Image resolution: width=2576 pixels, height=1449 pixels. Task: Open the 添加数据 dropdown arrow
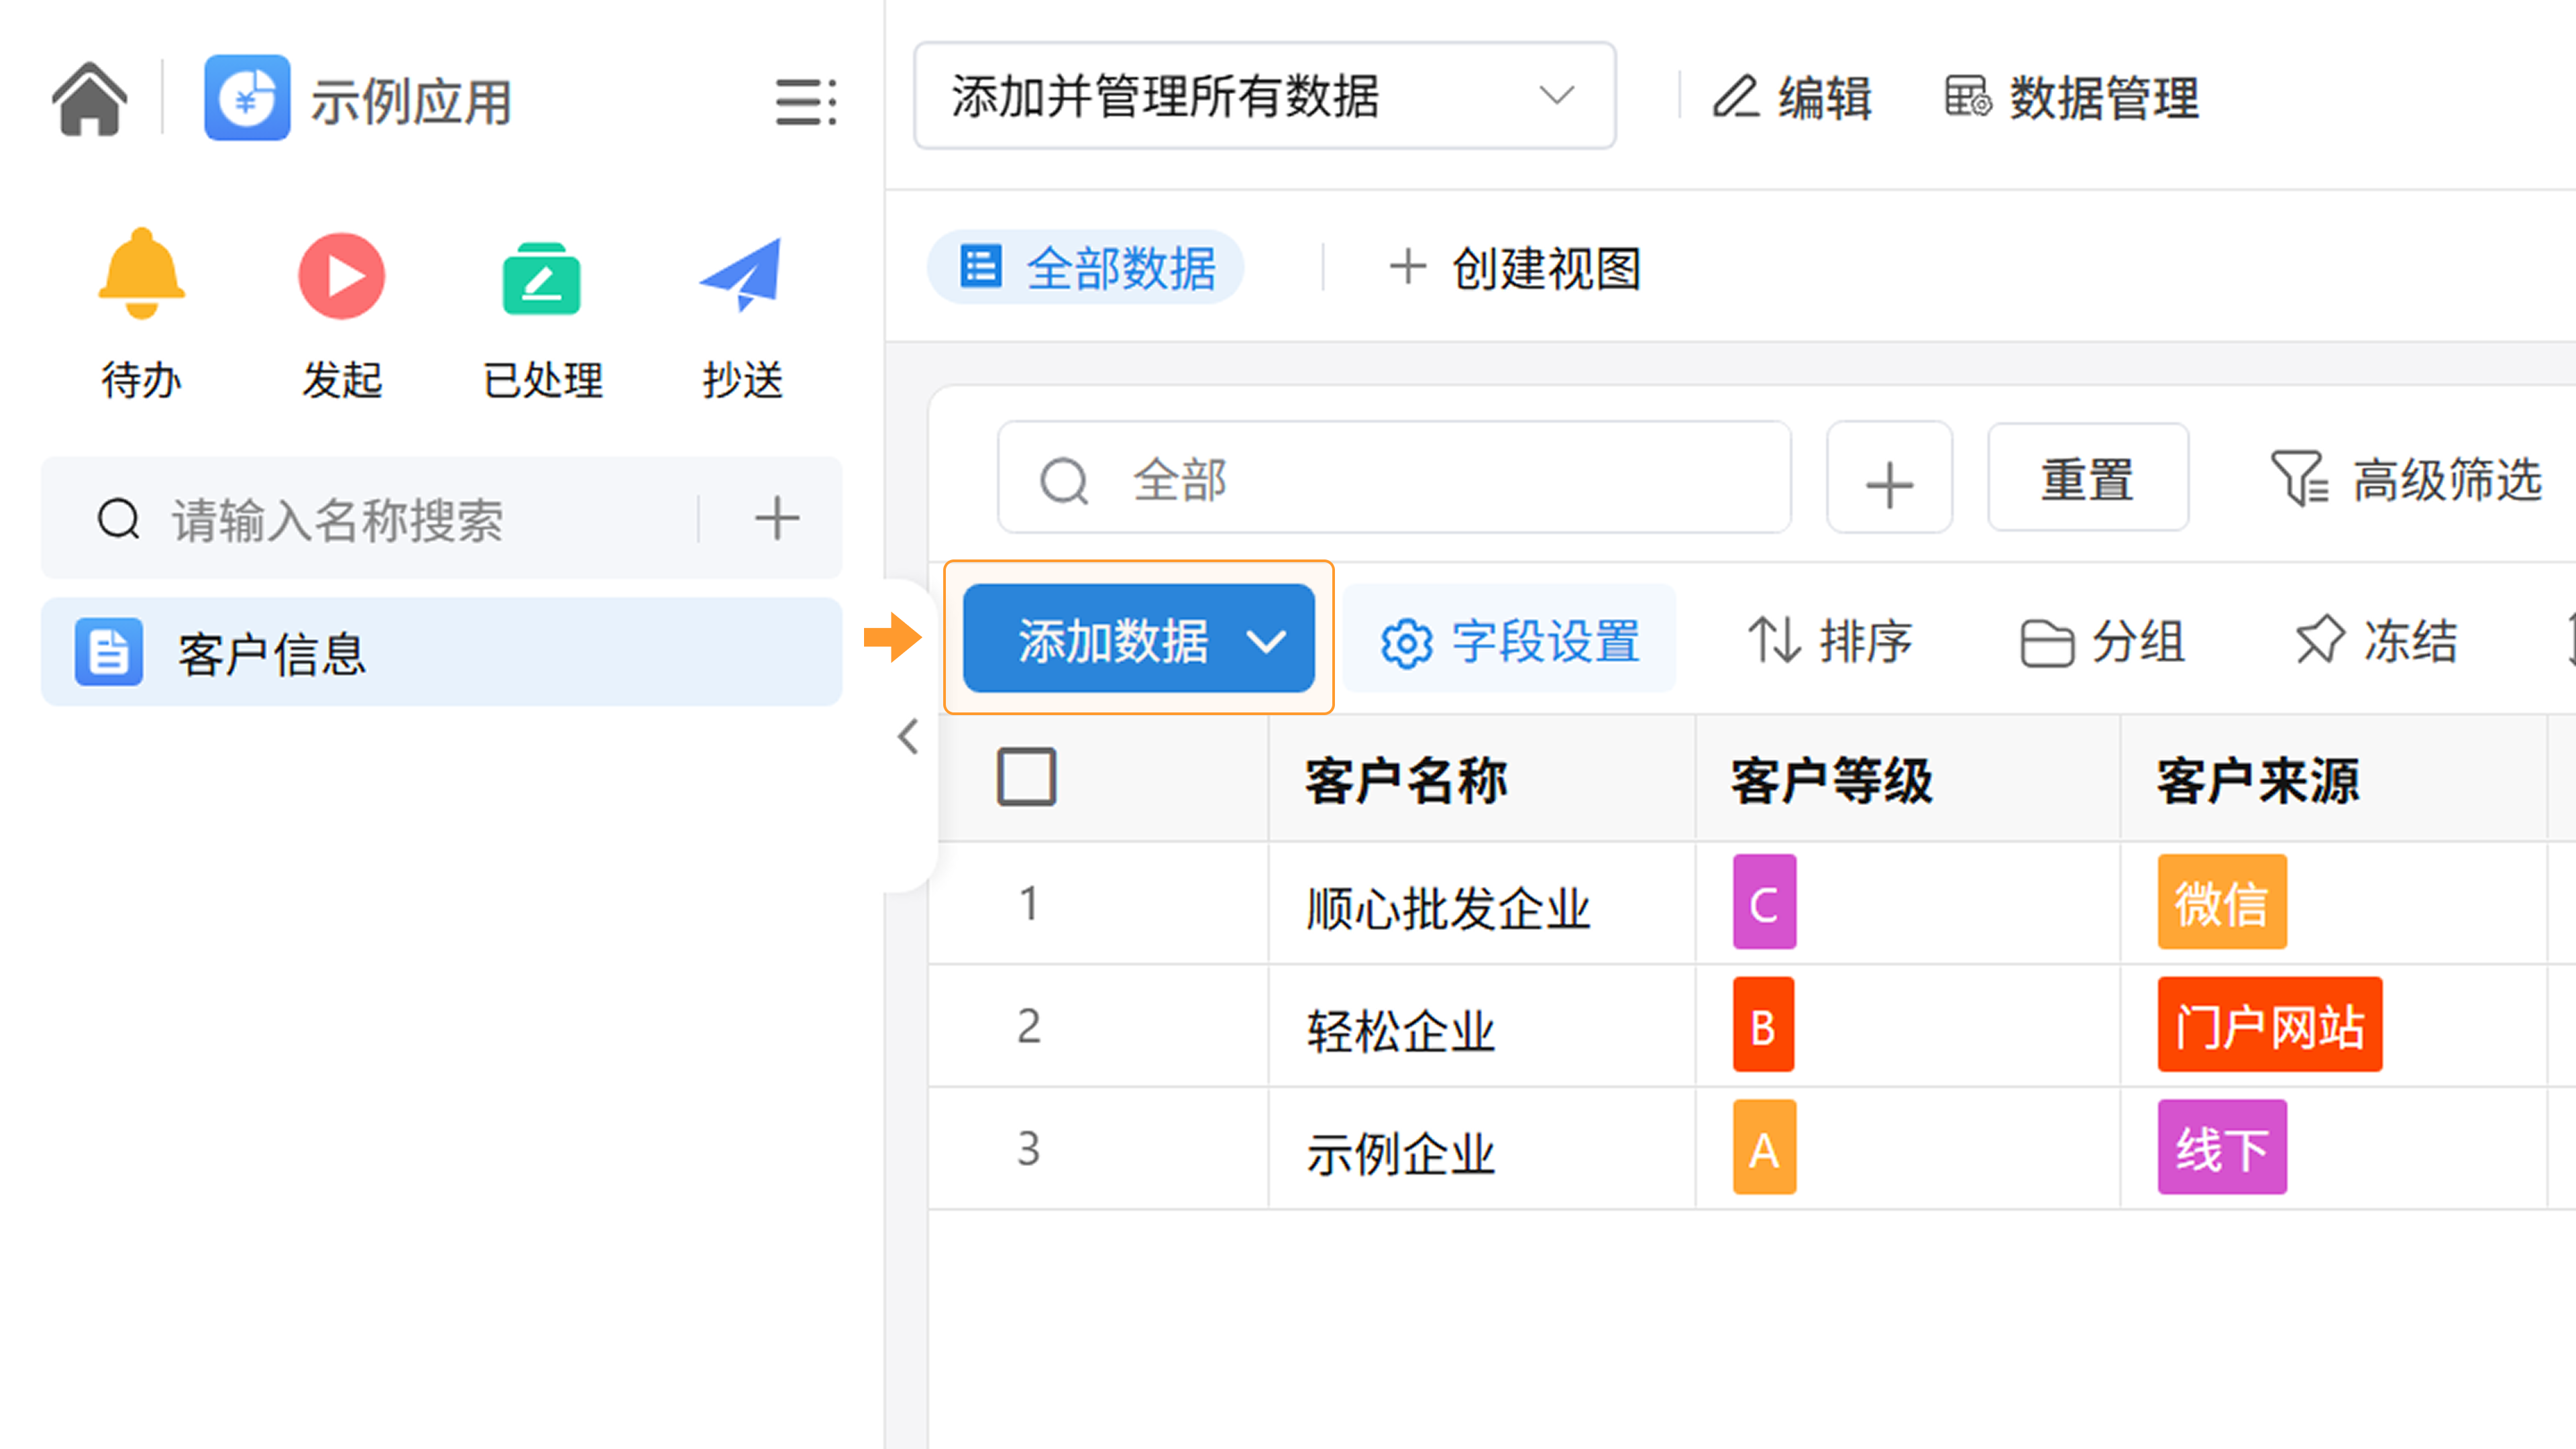click(x=1267, y=641)
